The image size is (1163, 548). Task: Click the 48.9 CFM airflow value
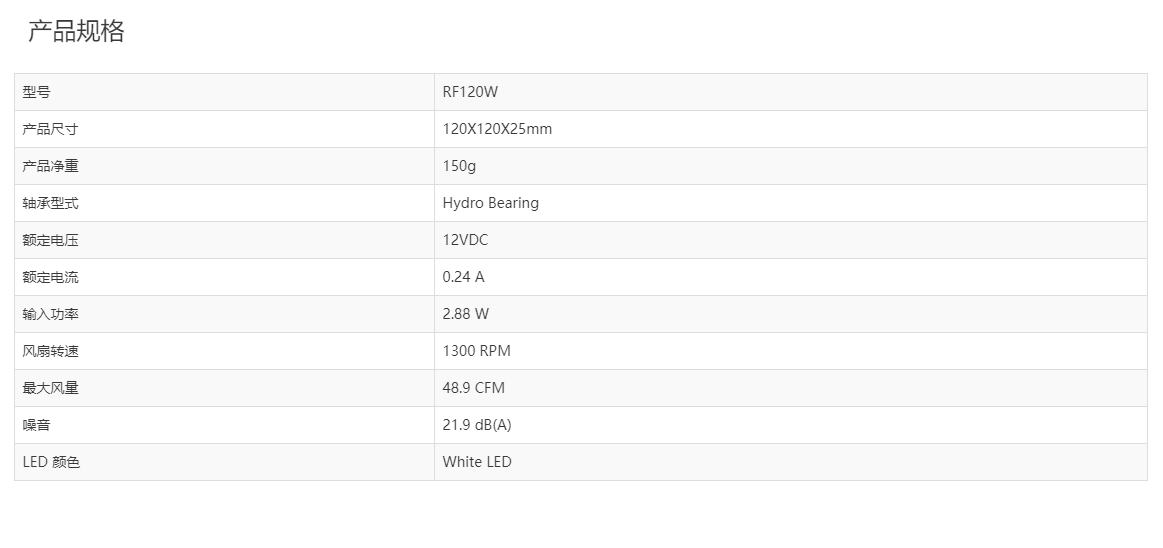[x=473, y=388]
